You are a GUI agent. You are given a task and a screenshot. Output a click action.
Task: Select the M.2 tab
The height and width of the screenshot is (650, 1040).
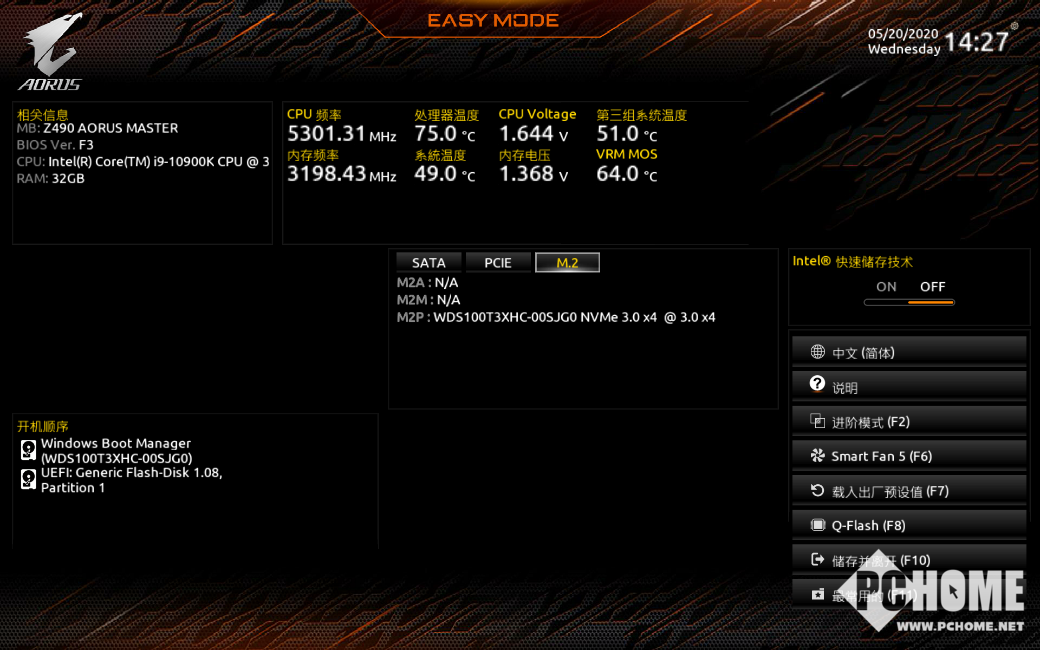click(567, 263)
